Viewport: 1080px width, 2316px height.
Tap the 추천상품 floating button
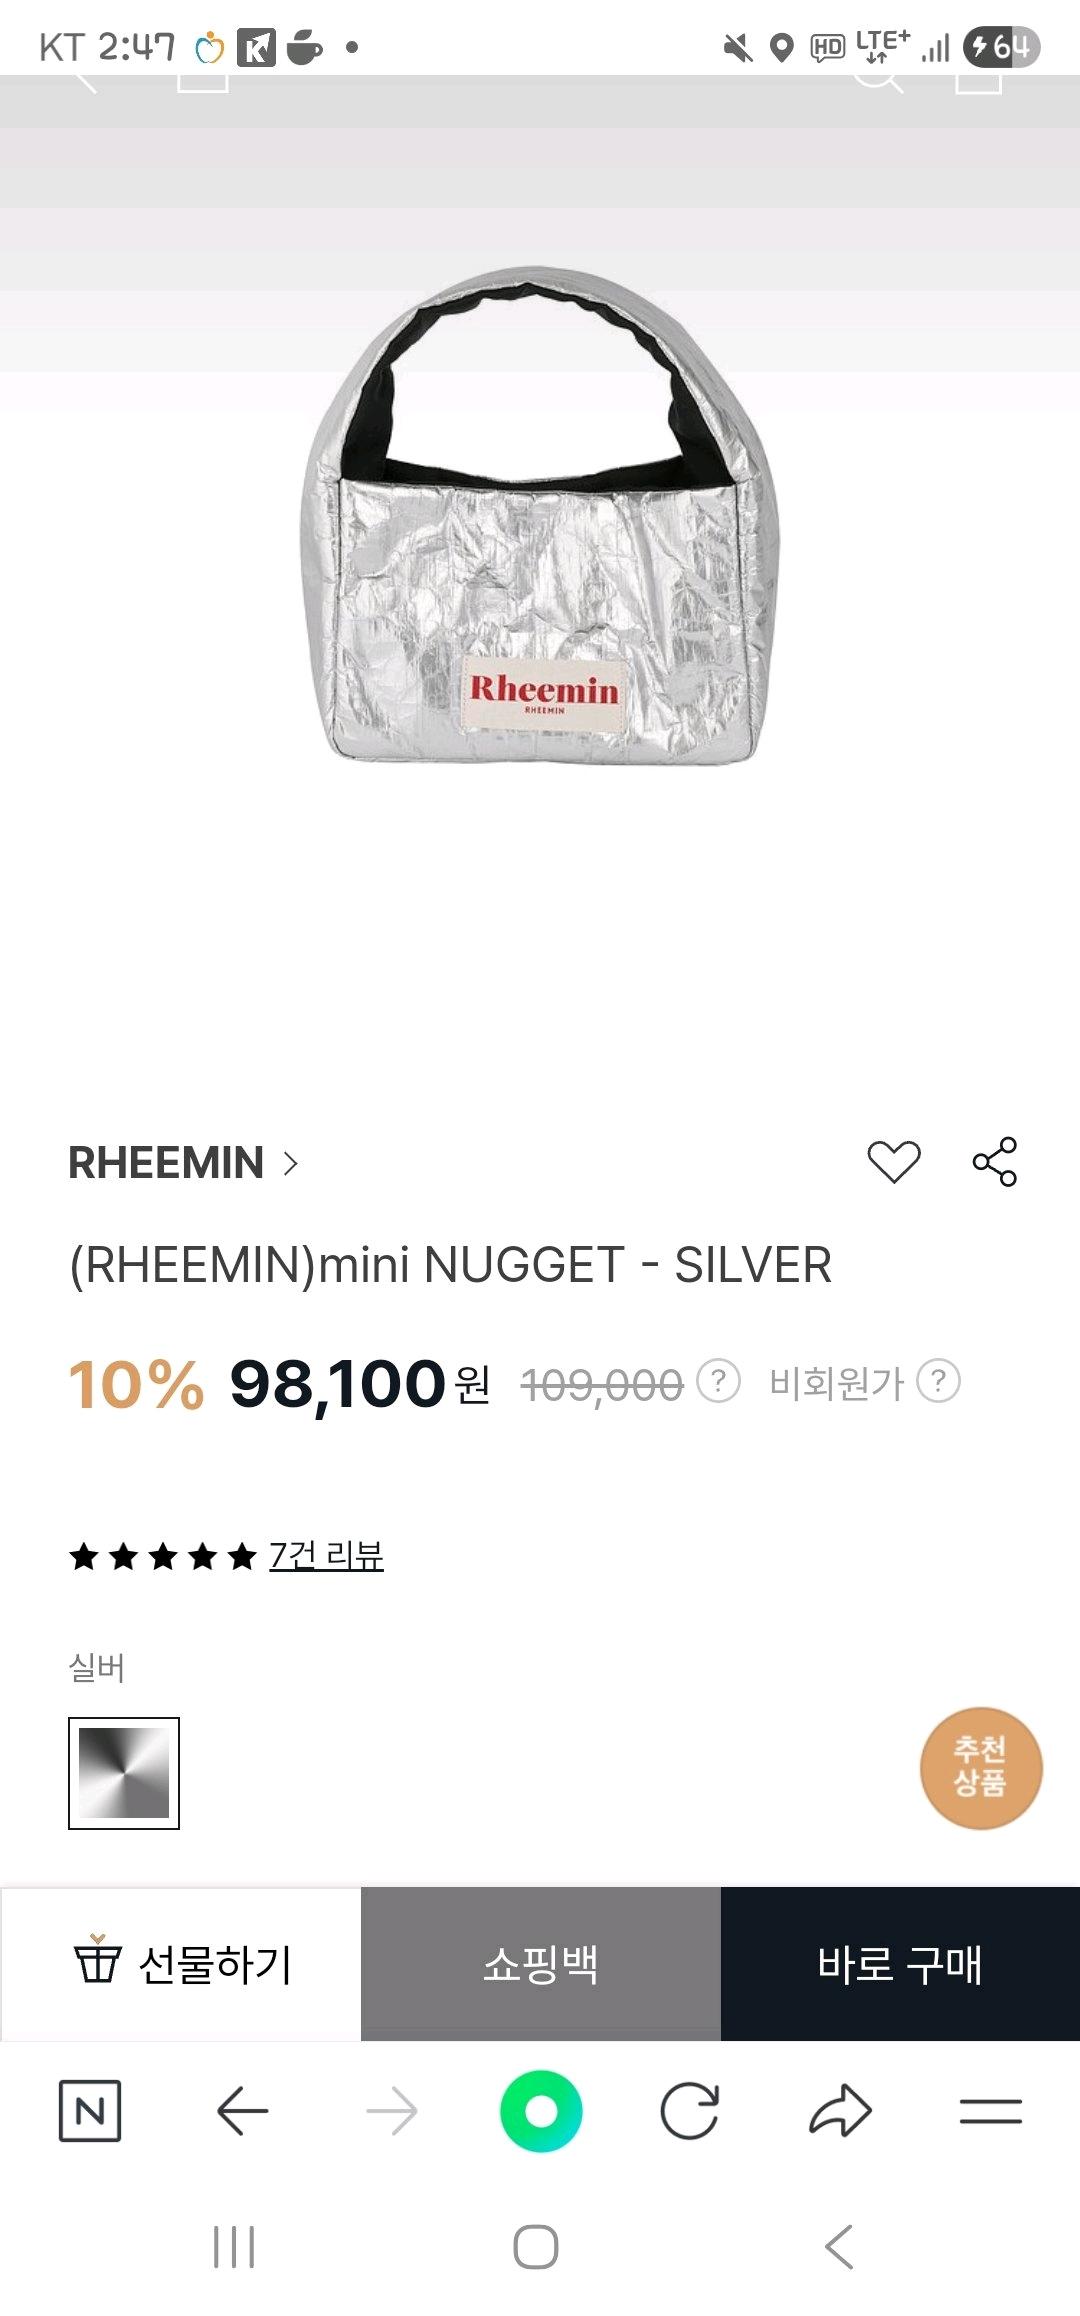click(x=981, y=1768)
